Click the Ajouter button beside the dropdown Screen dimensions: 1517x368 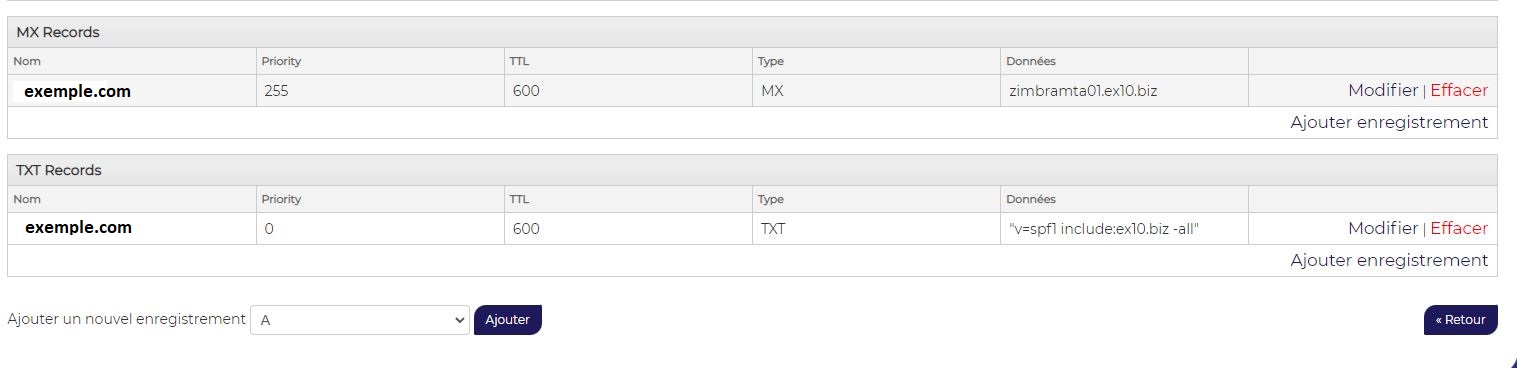508,320
